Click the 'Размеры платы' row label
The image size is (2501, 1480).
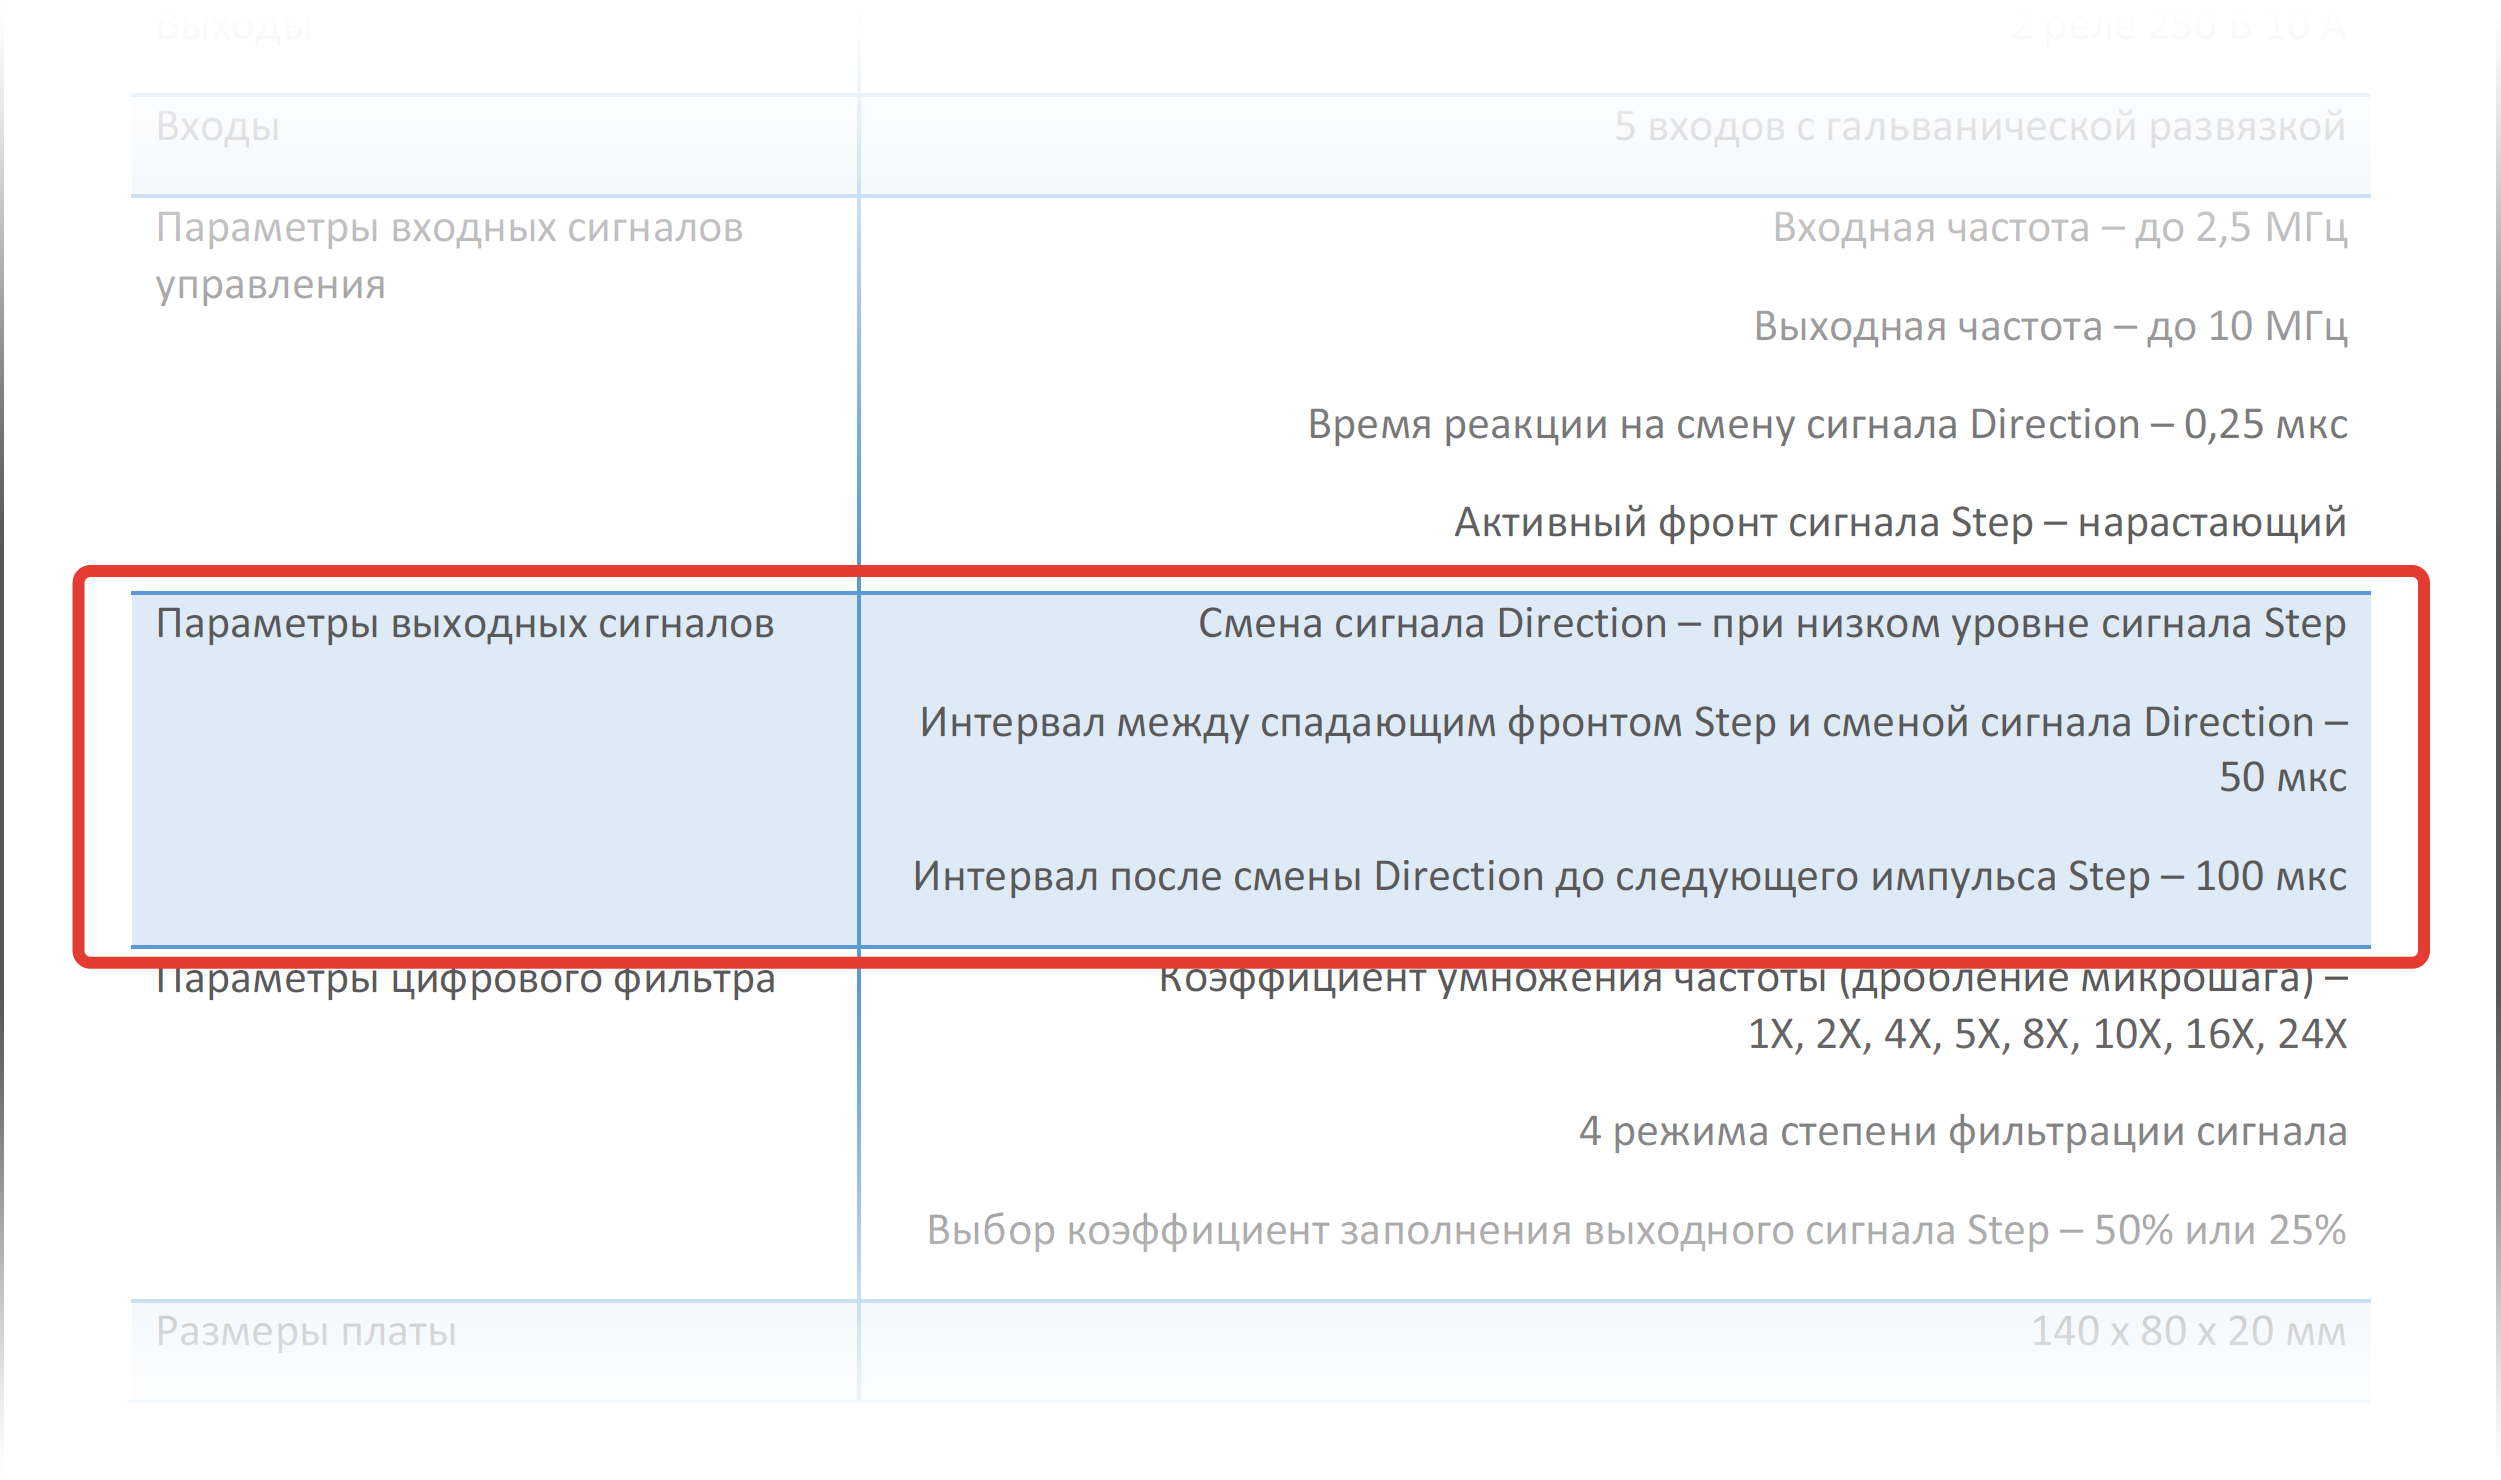pyautogui.click(x=305, y=1331)
